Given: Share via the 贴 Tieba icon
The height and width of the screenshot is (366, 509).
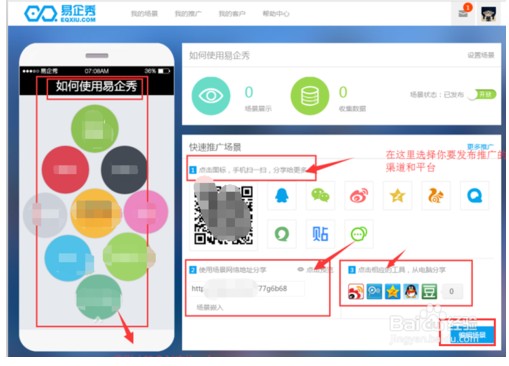Looking at the screenshot, I should [320, 234].
